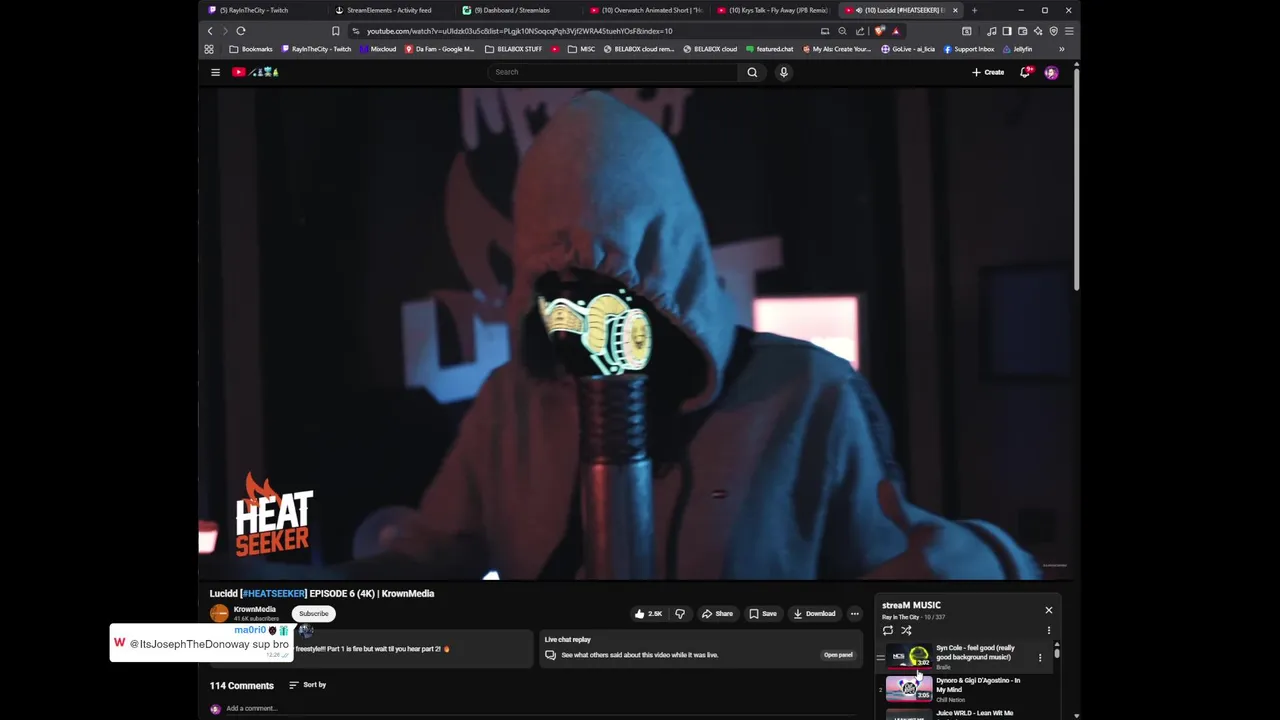
Task: Open the Mixcloud bookmark
Action: 378,49
